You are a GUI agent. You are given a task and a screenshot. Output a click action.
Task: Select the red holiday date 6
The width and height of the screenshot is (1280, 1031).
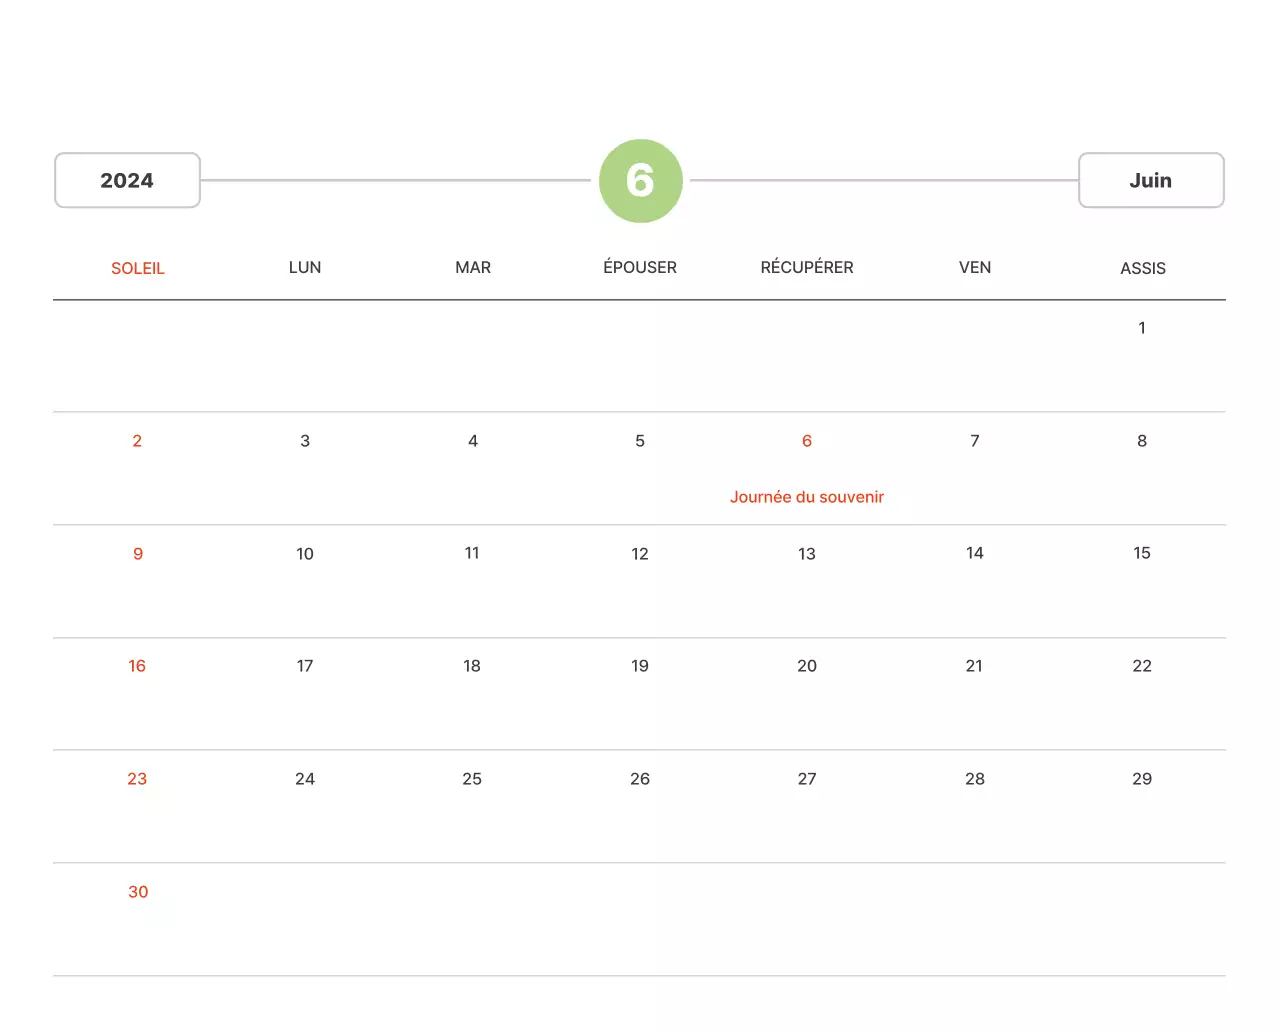(807, 441)
